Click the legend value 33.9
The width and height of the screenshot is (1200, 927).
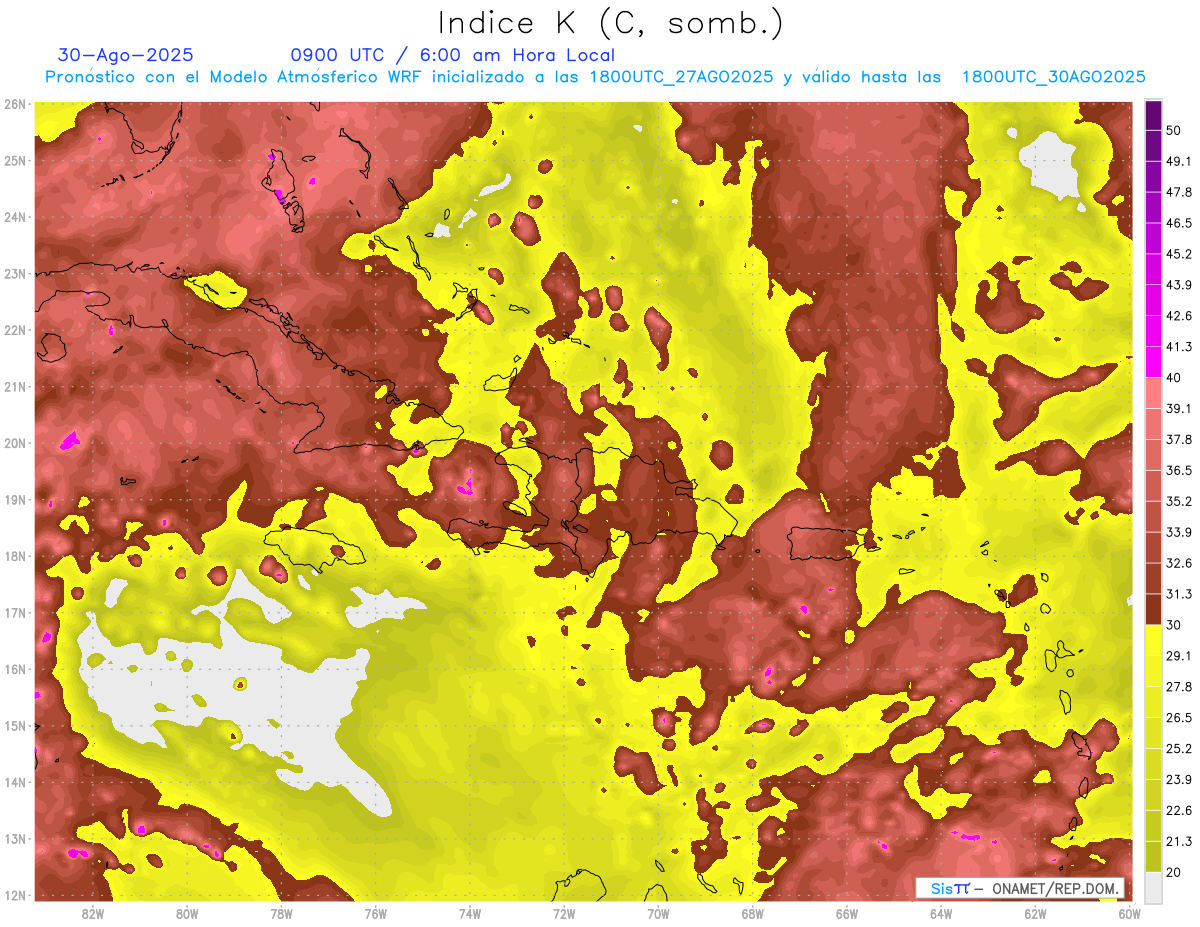(x=1178, y=532)
